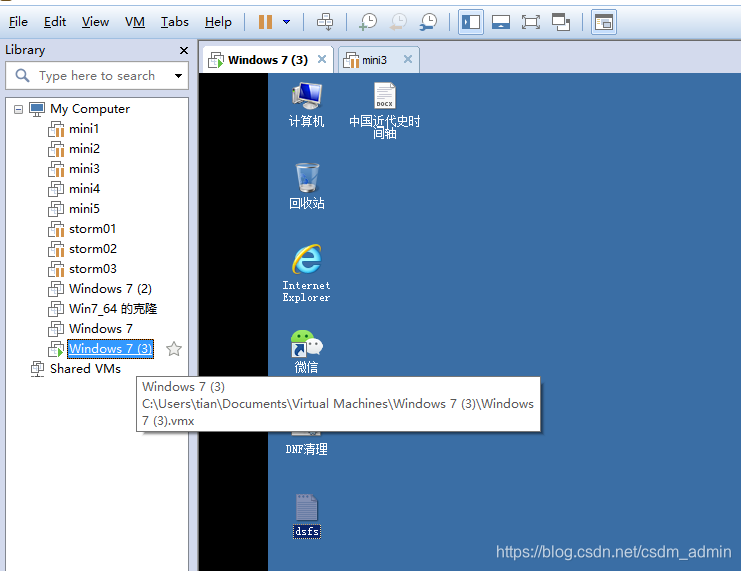Click Send Ctrl+Alt+Del toolbar icon
This screenshot has width=741, height=571.
tap(325, 22)
